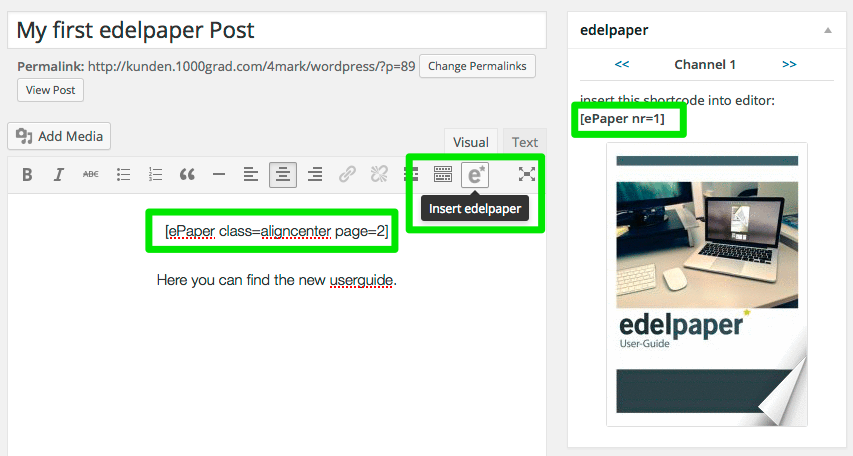Viewport: 853px width, 456px height.
Task: Insert a horizontal line
Action: click(219, 175)
